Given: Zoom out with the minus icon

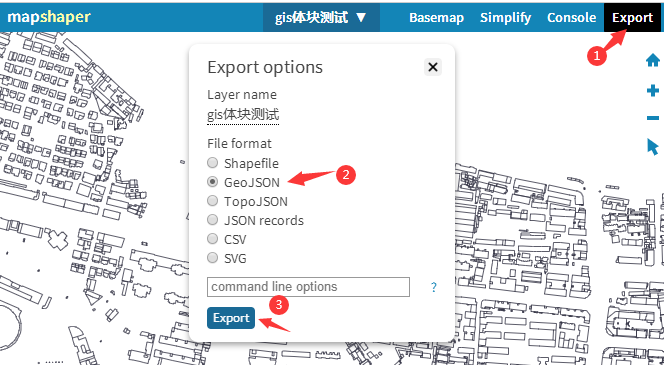Looking at the screenshot, I should pos(653,118).
